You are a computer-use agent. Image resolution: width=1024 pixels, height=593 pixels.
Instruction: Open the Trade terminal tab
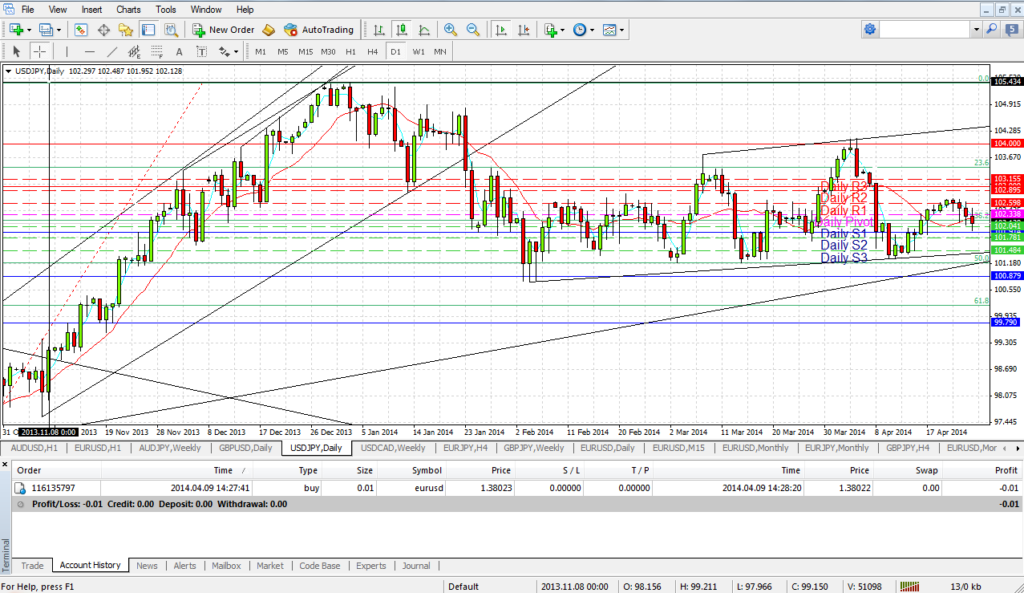[x=32, y=566]
